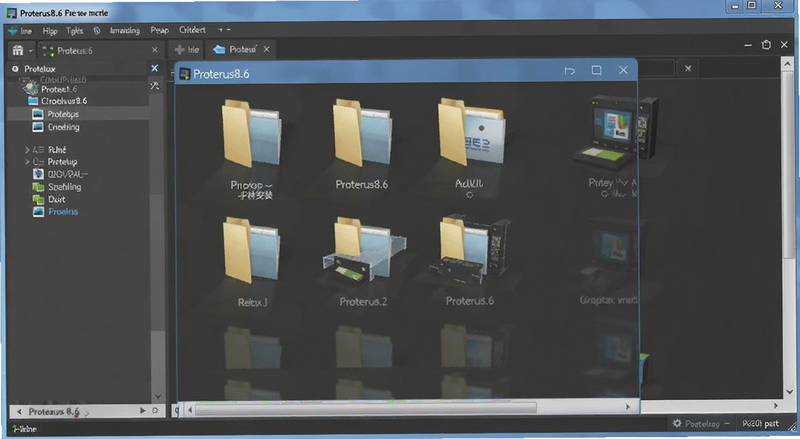Image resolution: width=800 pixels, height=439 pixels.
Task: Open the Critelert menu
Action: point(192,30)
